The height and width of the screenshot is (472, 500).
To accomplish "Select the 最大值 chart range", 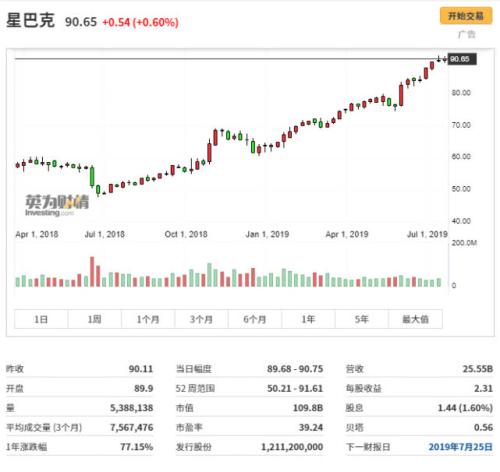I will pos(415,319).
